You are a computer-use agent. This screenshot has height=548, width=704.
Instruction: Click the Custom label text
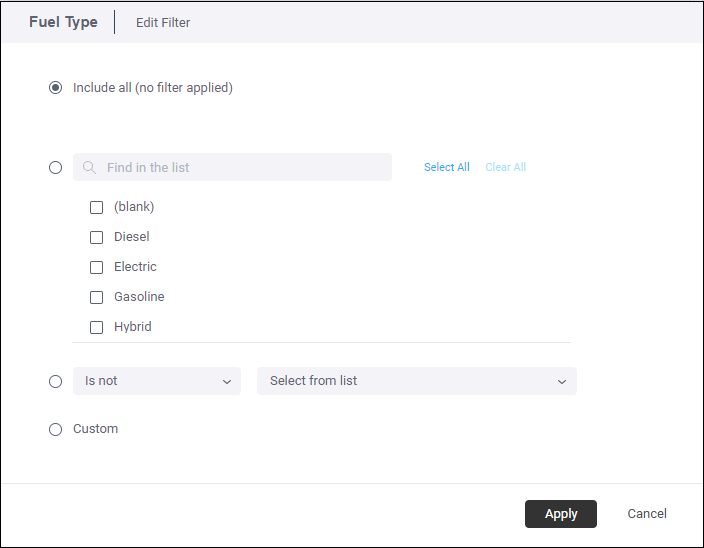[x=96, y=429]
